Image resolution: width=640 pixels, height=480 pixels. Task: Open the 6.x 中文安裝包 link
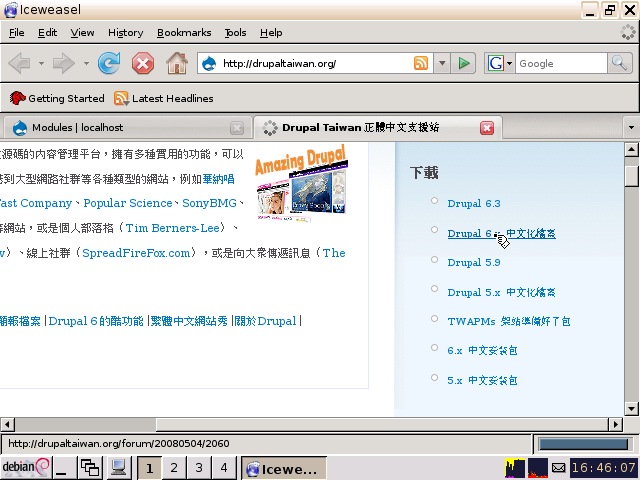tap(482, 351)
